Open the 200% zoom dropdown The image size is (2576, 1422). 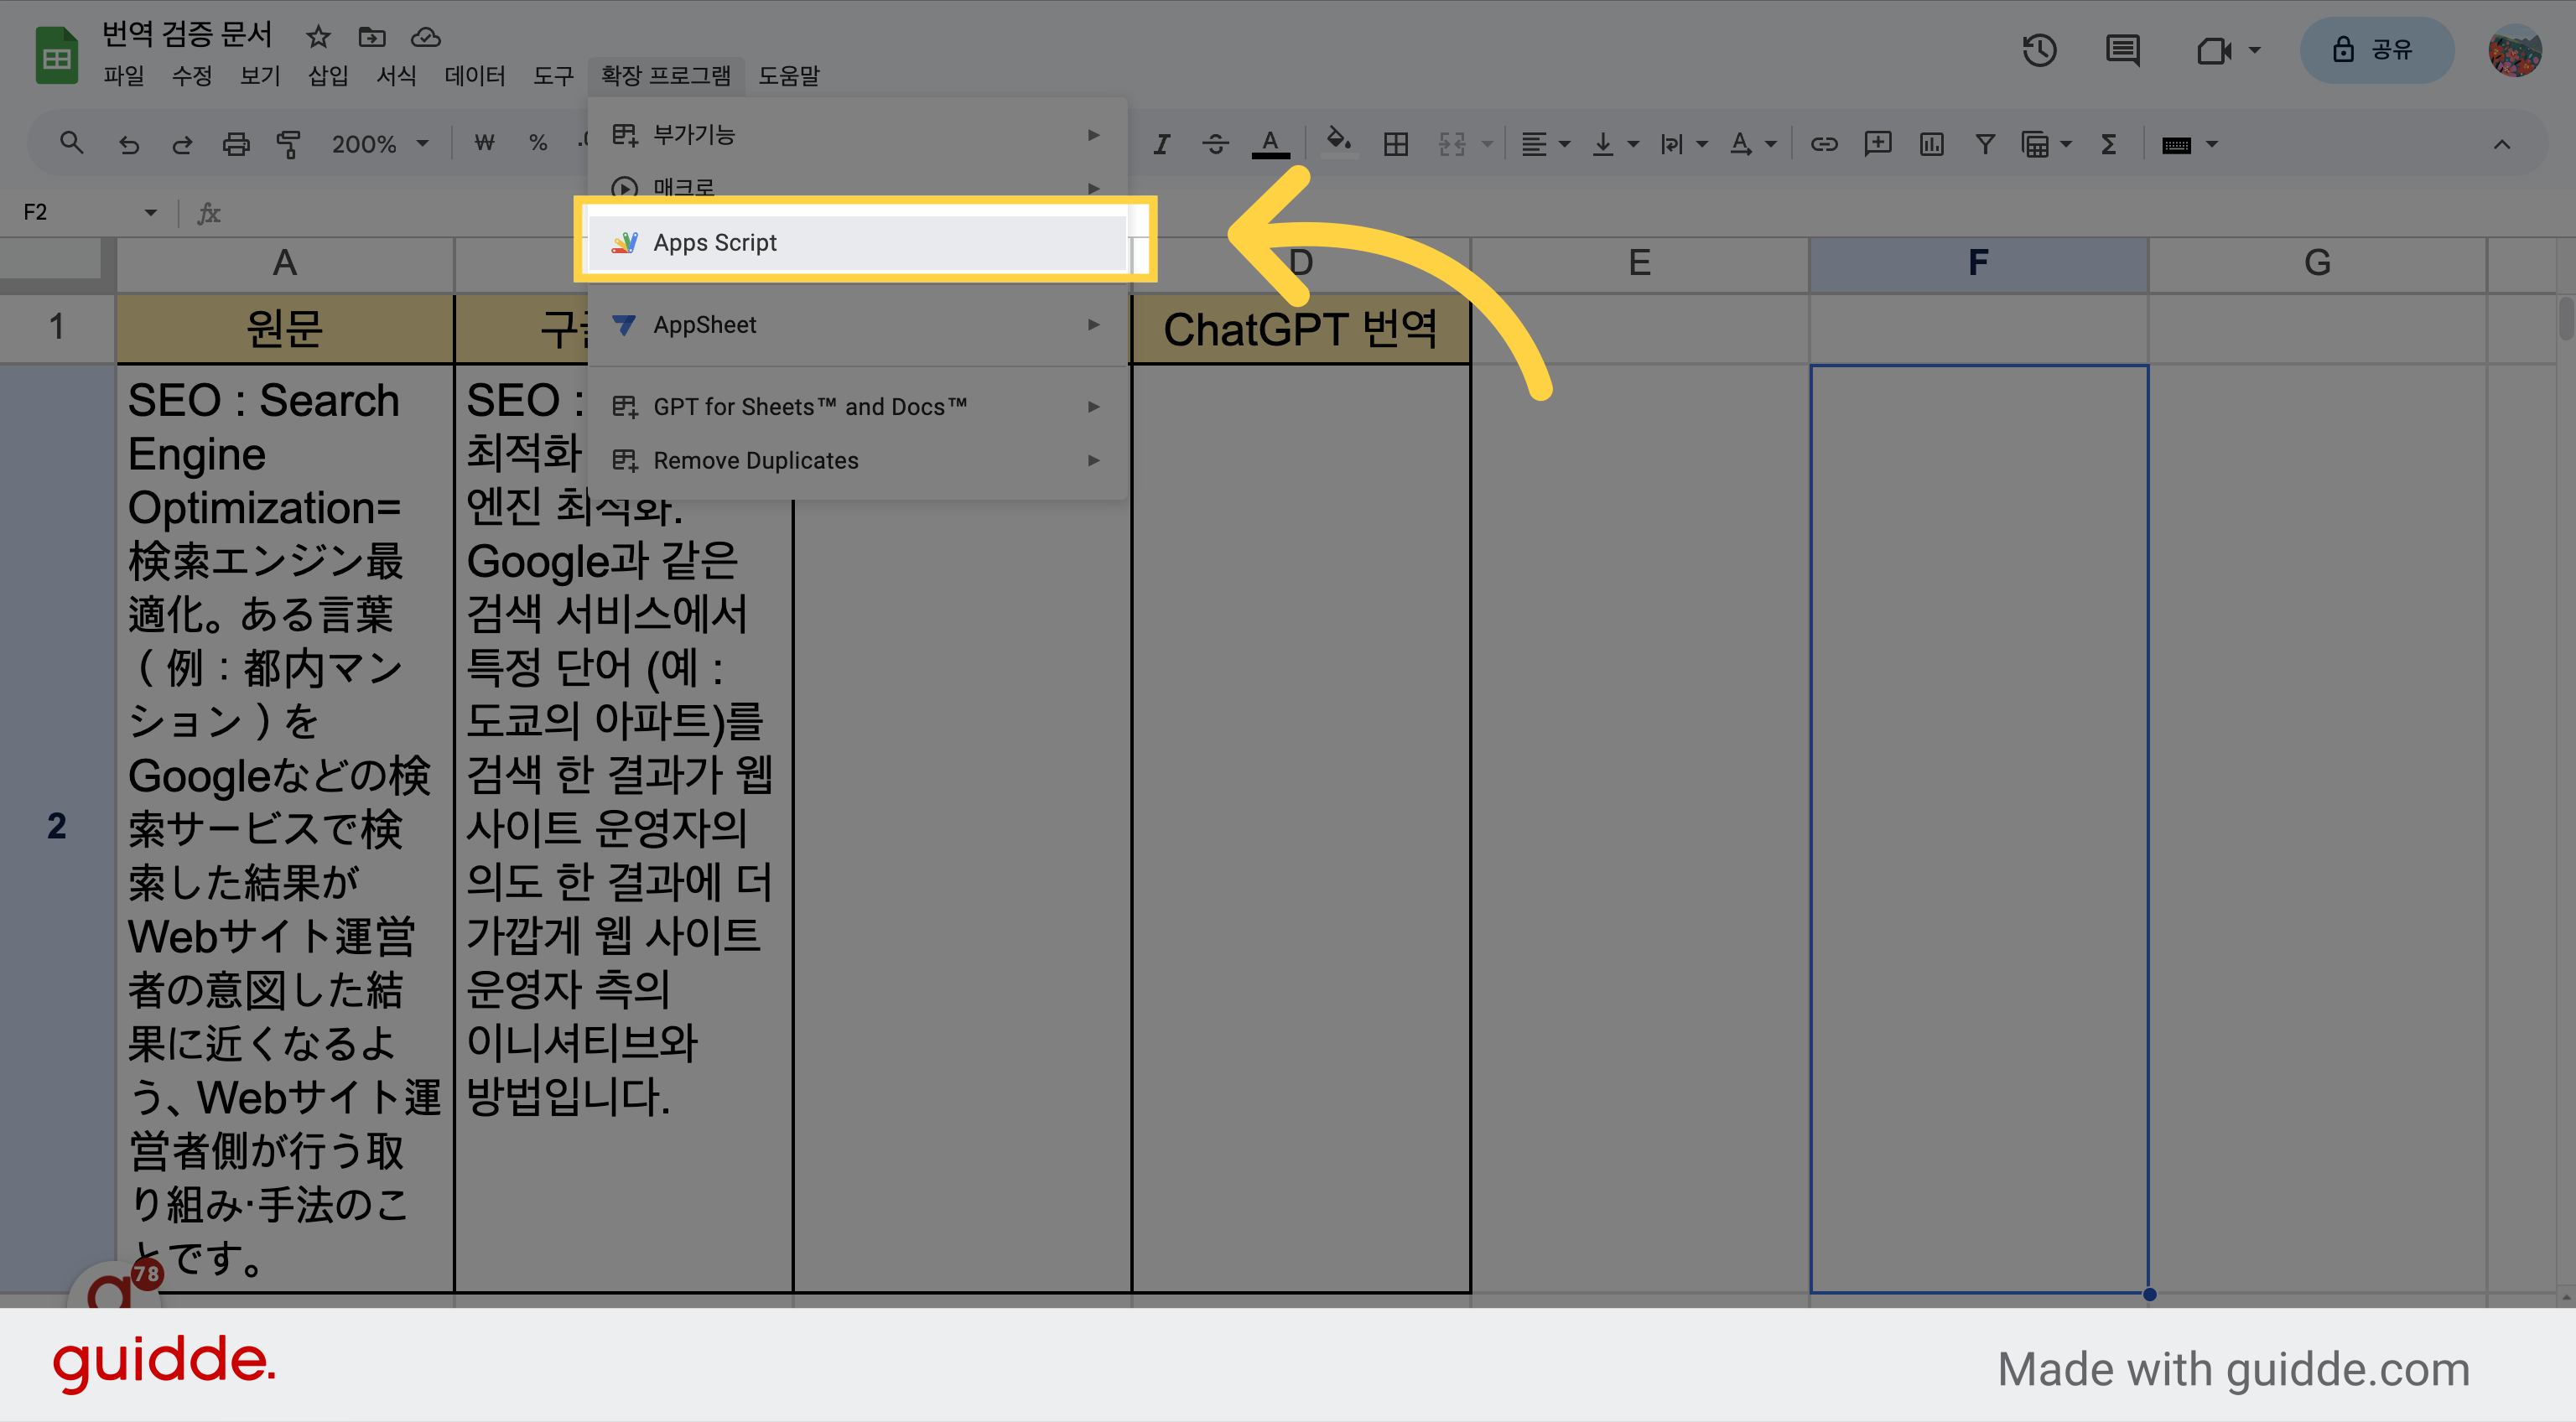tap(380, 144)
